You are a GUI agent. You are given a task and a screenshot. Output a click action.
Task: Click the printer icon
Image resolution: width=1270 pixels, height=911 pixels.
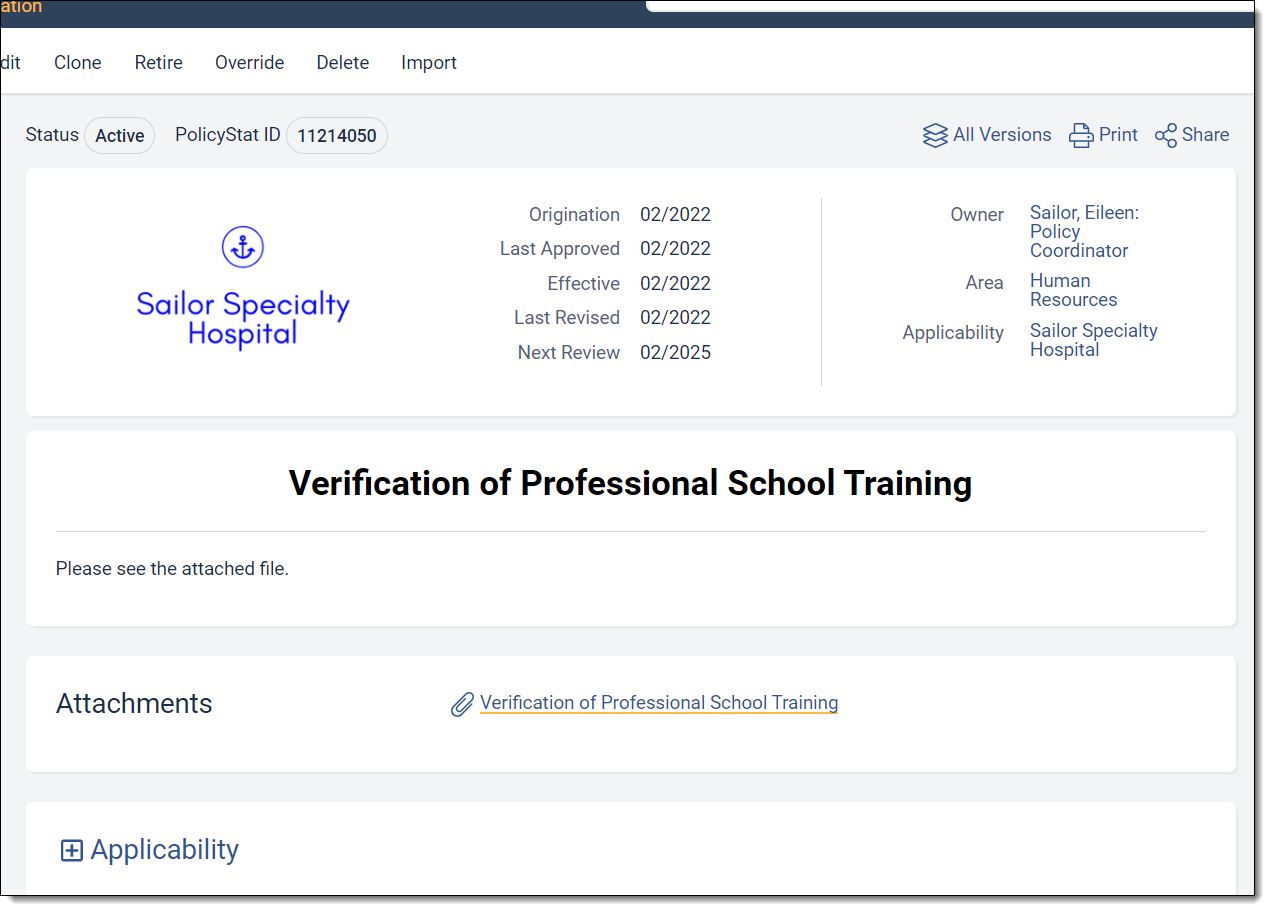1081,135
